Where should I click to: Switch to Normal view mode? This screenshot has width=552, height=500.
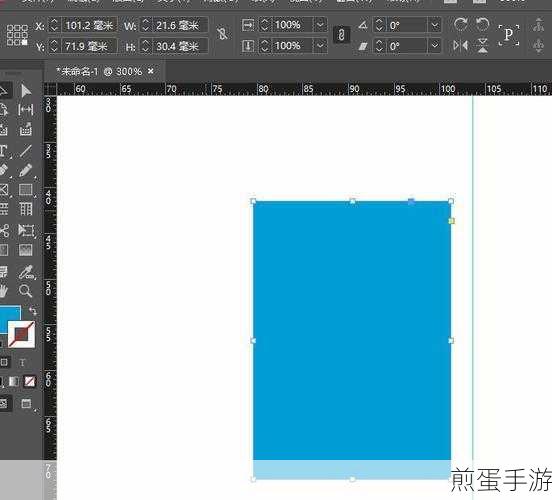tap(4, 404)
